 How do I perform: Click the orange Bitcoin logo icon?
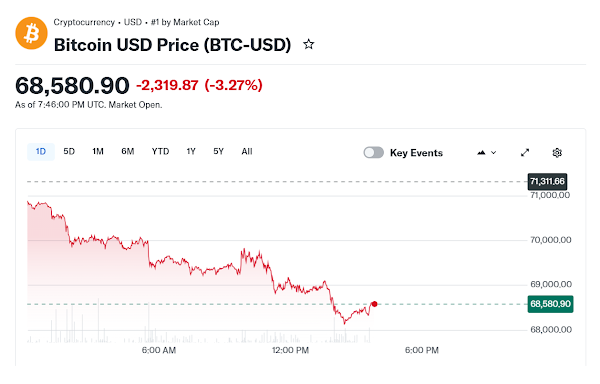click(x=31, y=33)
